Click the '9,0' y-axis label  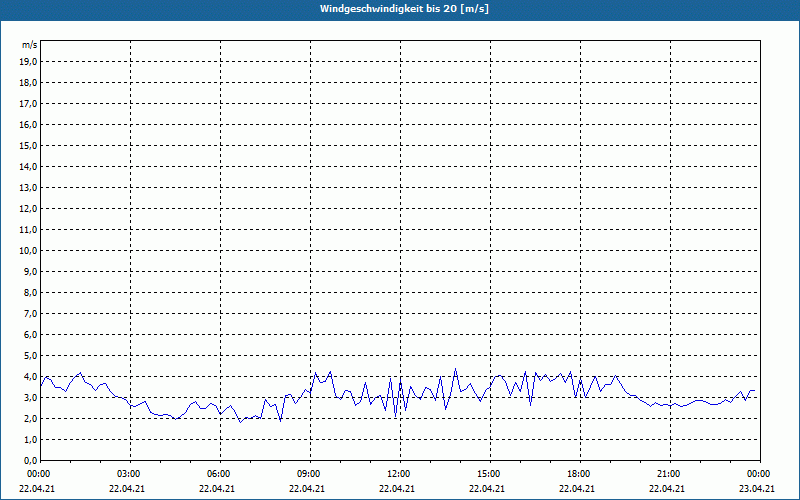[x=30, y=271]
